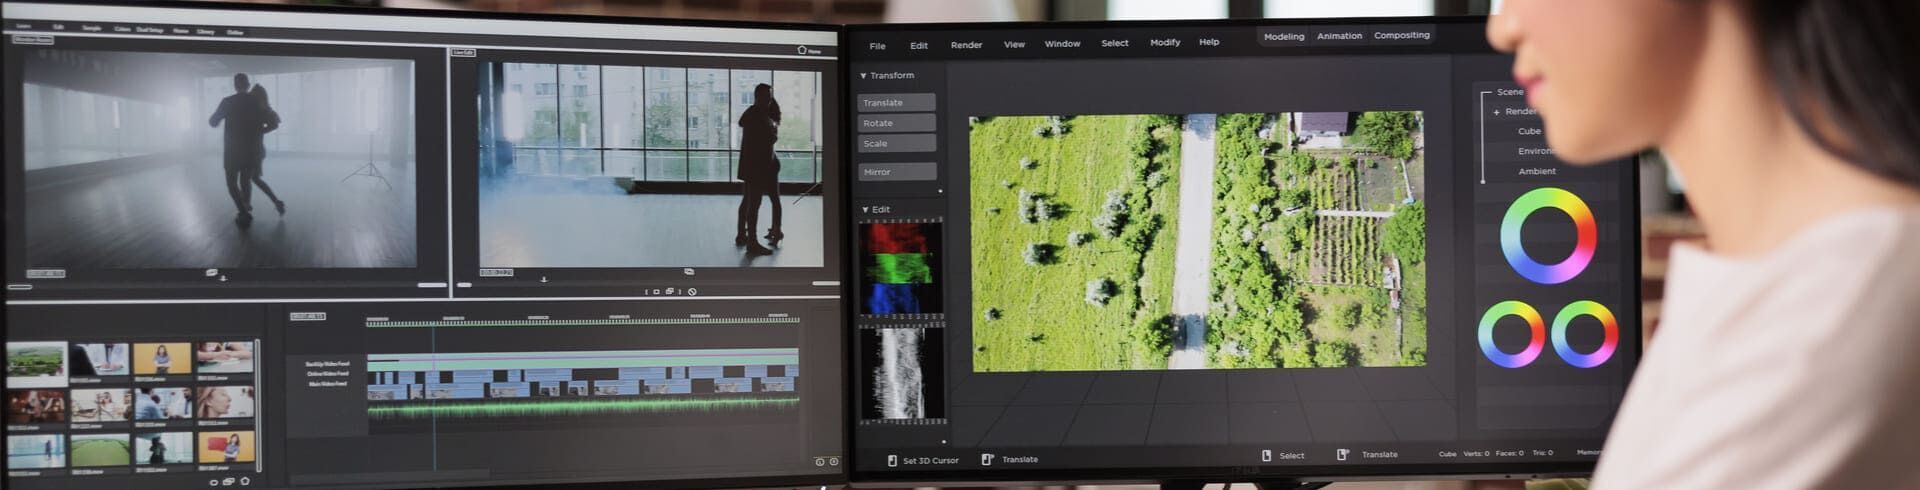Switch to the Compositing tab
The width and height of the screenshot is (1920, 490).
pyautogui.click(x=1401, y=35)
